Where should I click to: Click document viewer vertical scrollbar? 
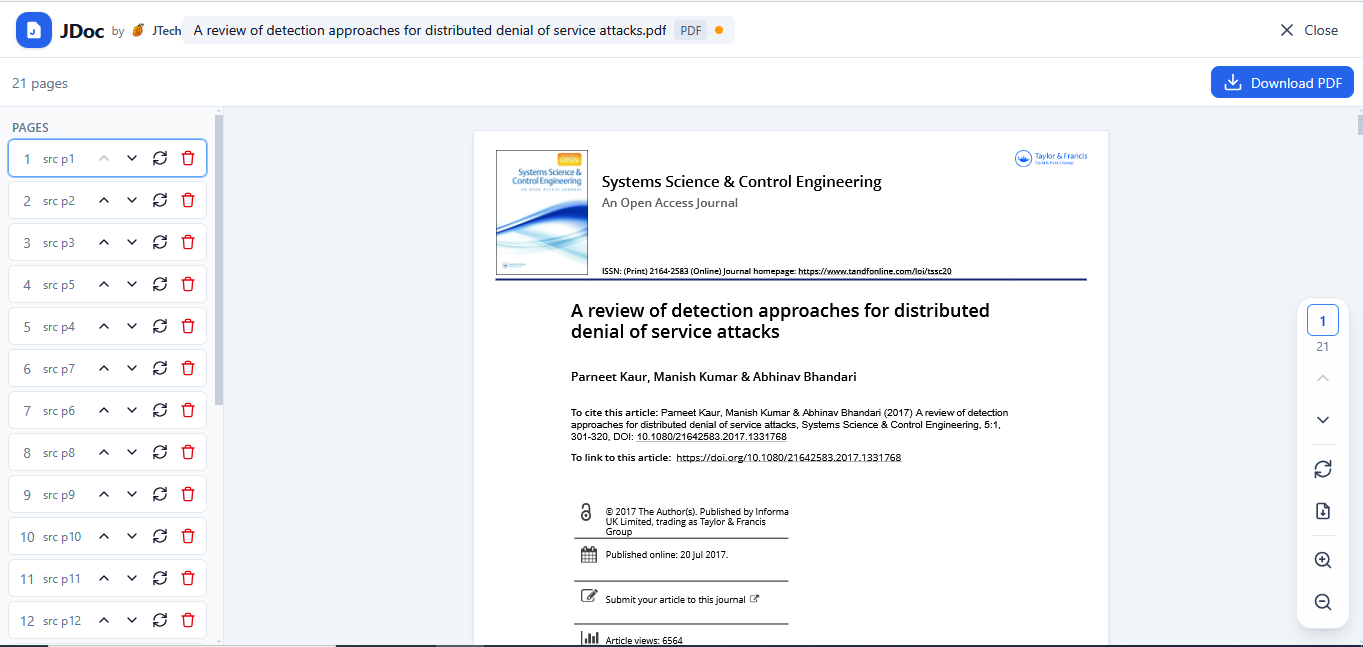(x=1359, y=125)
